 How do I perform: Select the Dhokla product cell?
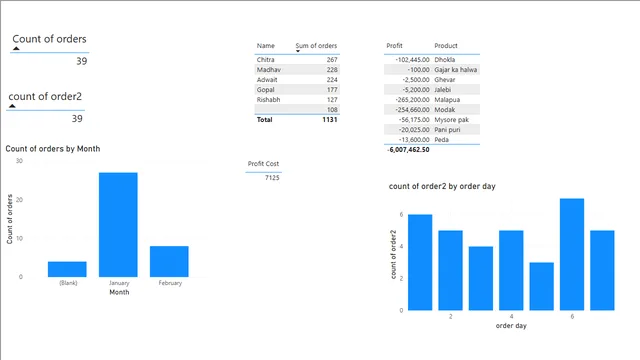pos(444,60)
